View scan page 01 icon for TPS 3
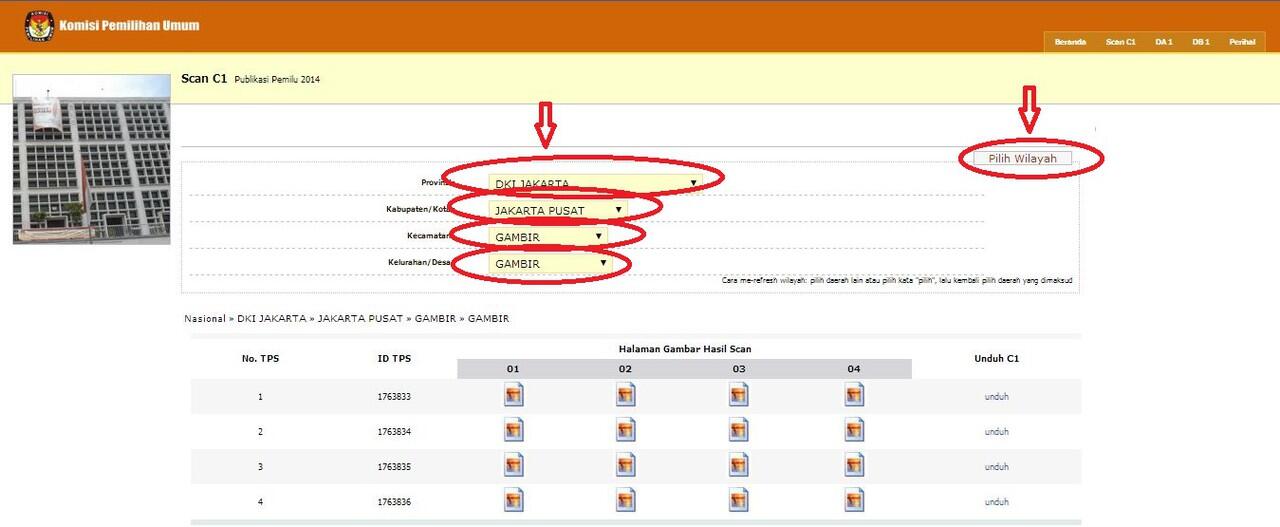1280x527 pixels. click(513, 465)
